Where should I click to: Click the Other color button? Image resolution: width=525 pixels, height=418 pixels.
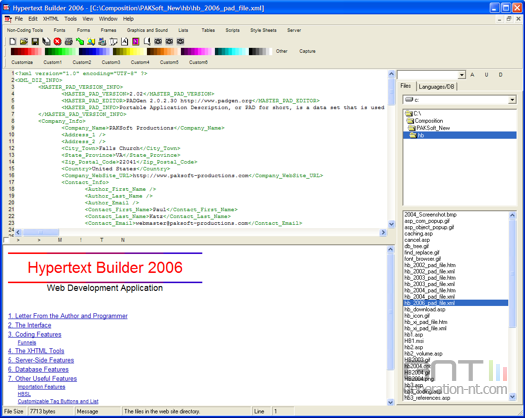click(x=282, y=51)
